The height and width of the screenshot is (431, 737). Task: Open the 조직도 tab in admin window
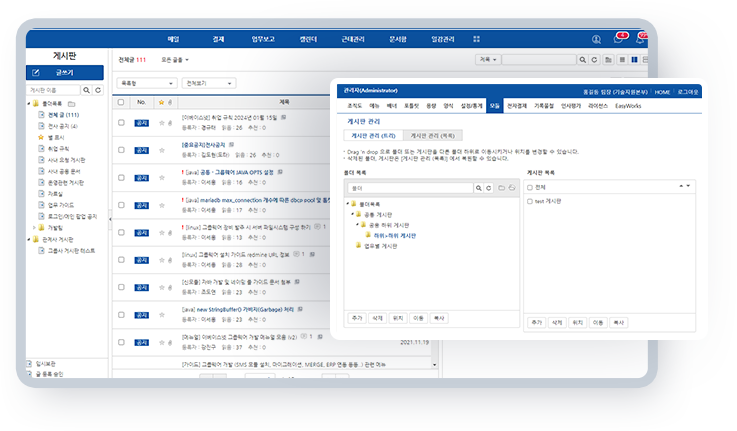pos(354,106)
